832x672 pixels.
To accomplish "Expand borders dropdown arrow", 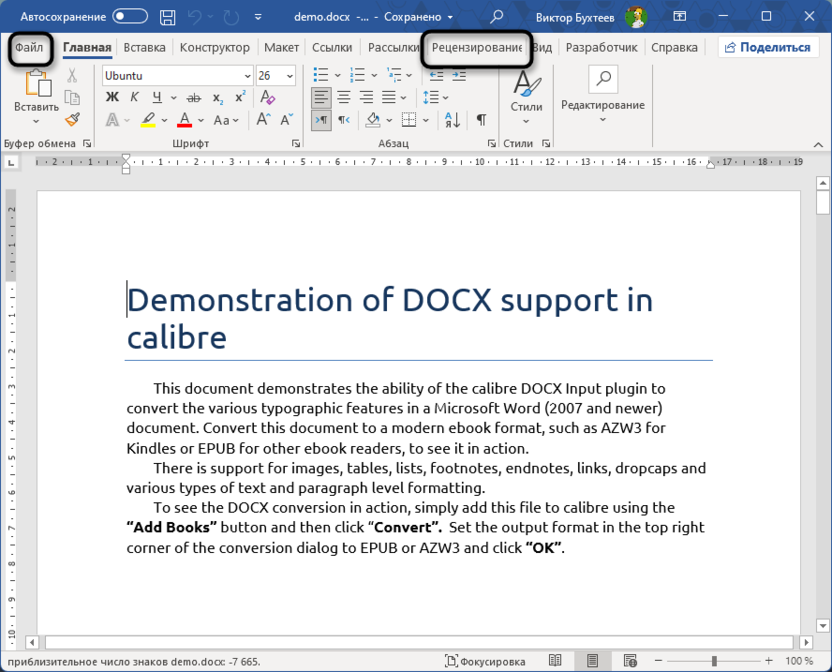I will pyautogui.click(x=426, y=120).
